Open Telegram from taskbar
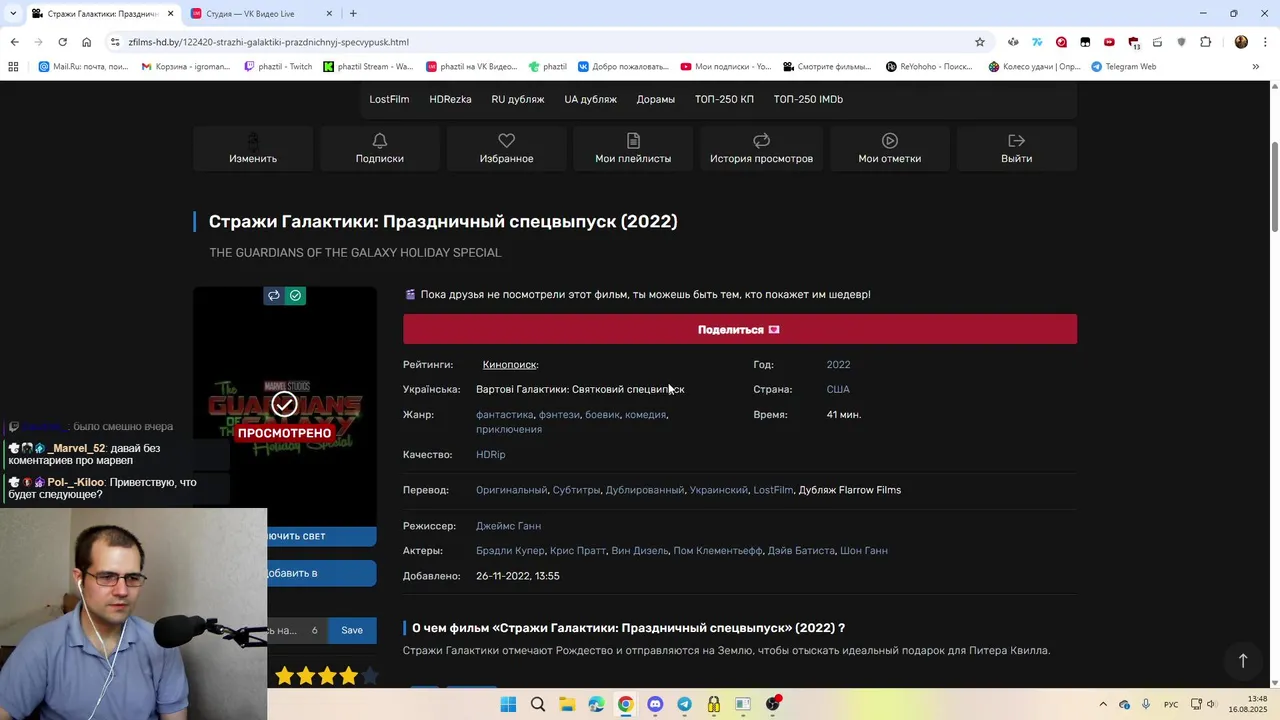 pyautogui.click(x=684, y=704)
